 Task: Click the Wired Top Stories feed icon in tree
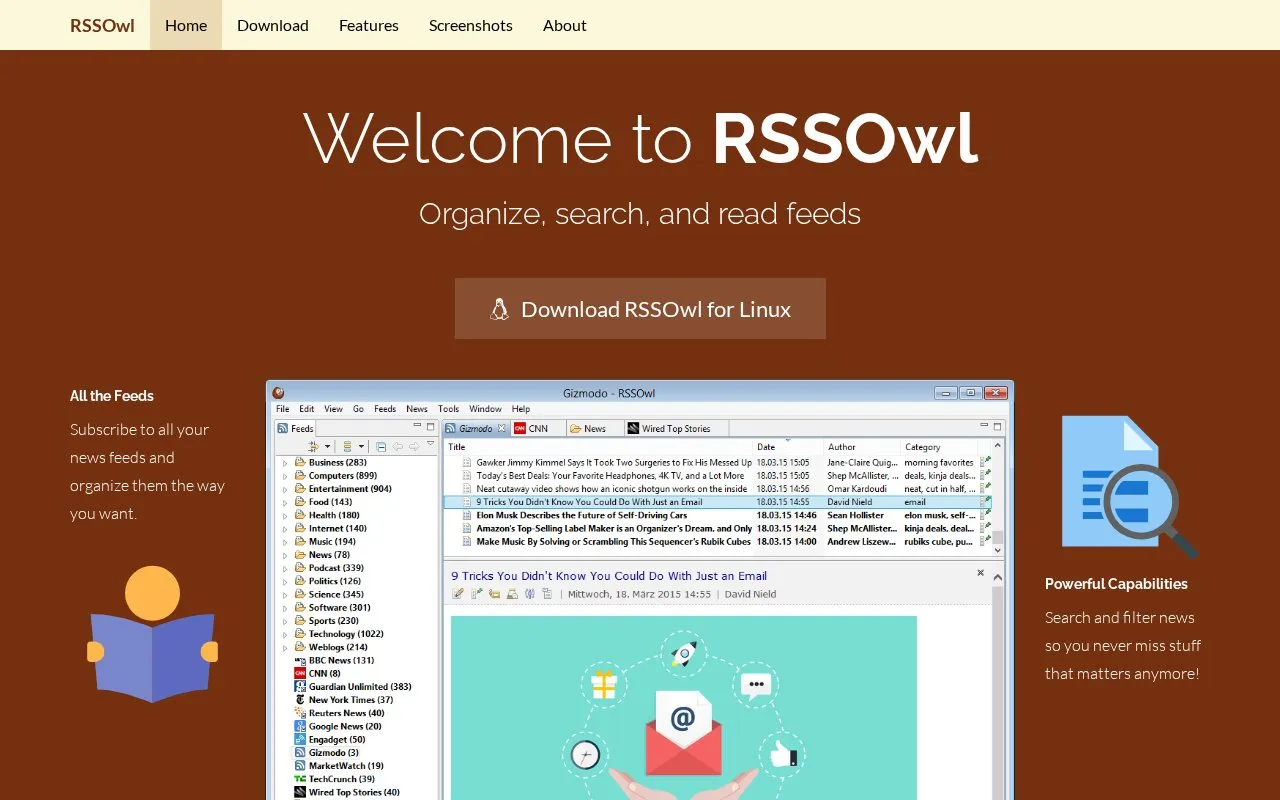pyautogui.click(x=300, y=792)
